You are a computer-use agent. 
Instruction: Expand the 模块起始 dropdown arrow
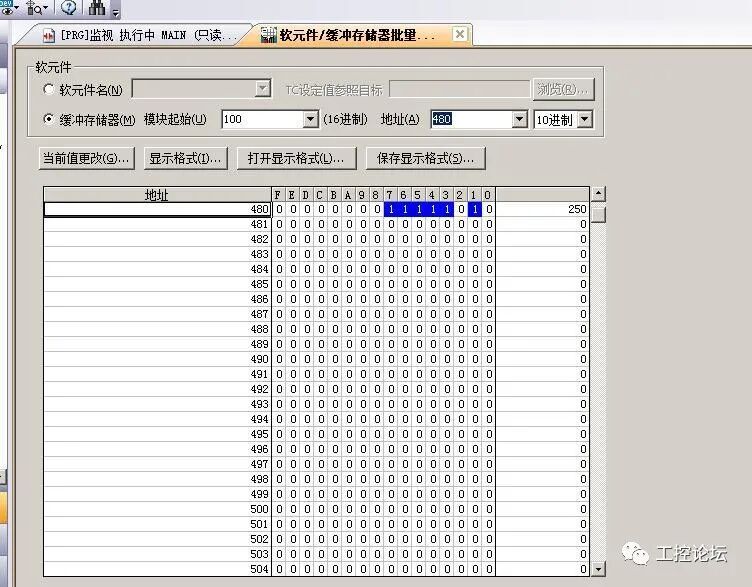(310, 119)
